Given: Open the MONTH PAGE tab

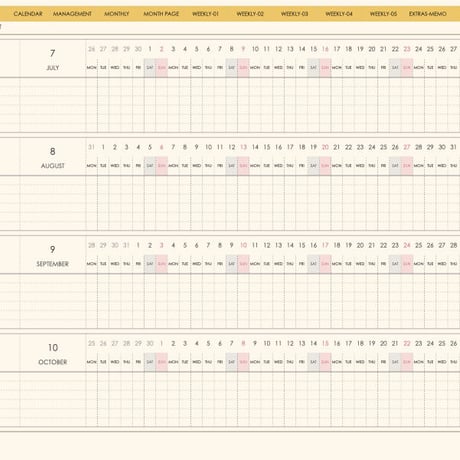Looking at the screenshot, I should click(161, 14).
